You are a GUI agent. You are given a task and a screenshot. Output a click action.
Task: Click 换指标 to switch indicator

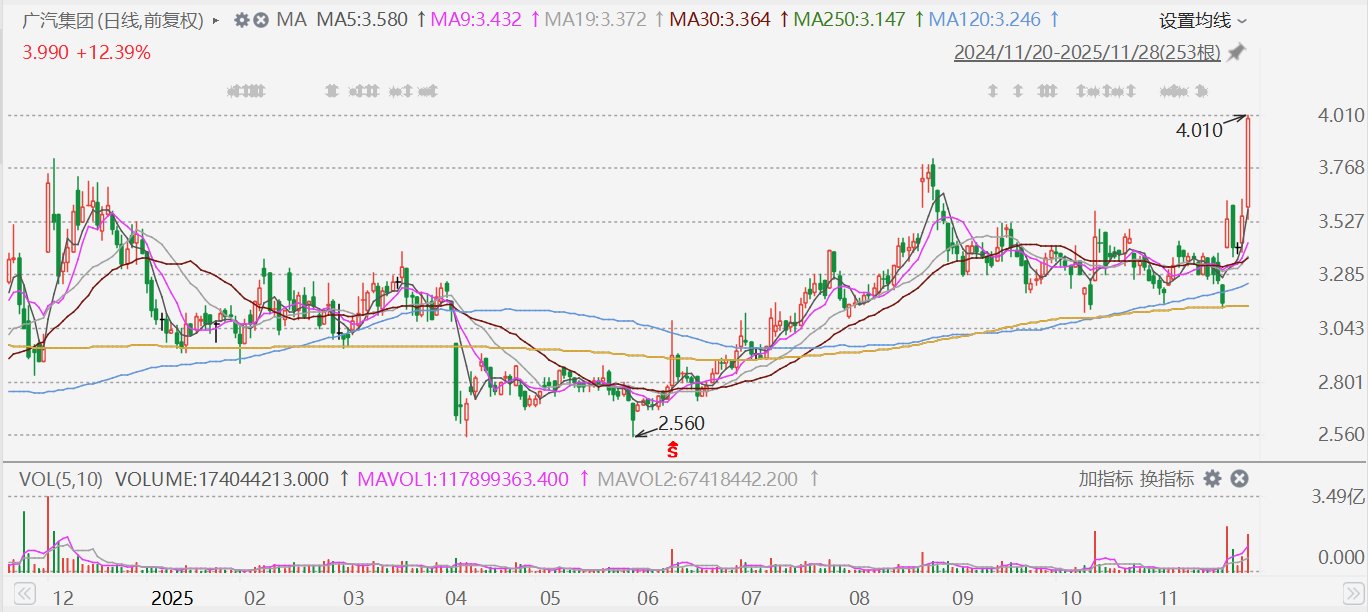coord(1167,479)
